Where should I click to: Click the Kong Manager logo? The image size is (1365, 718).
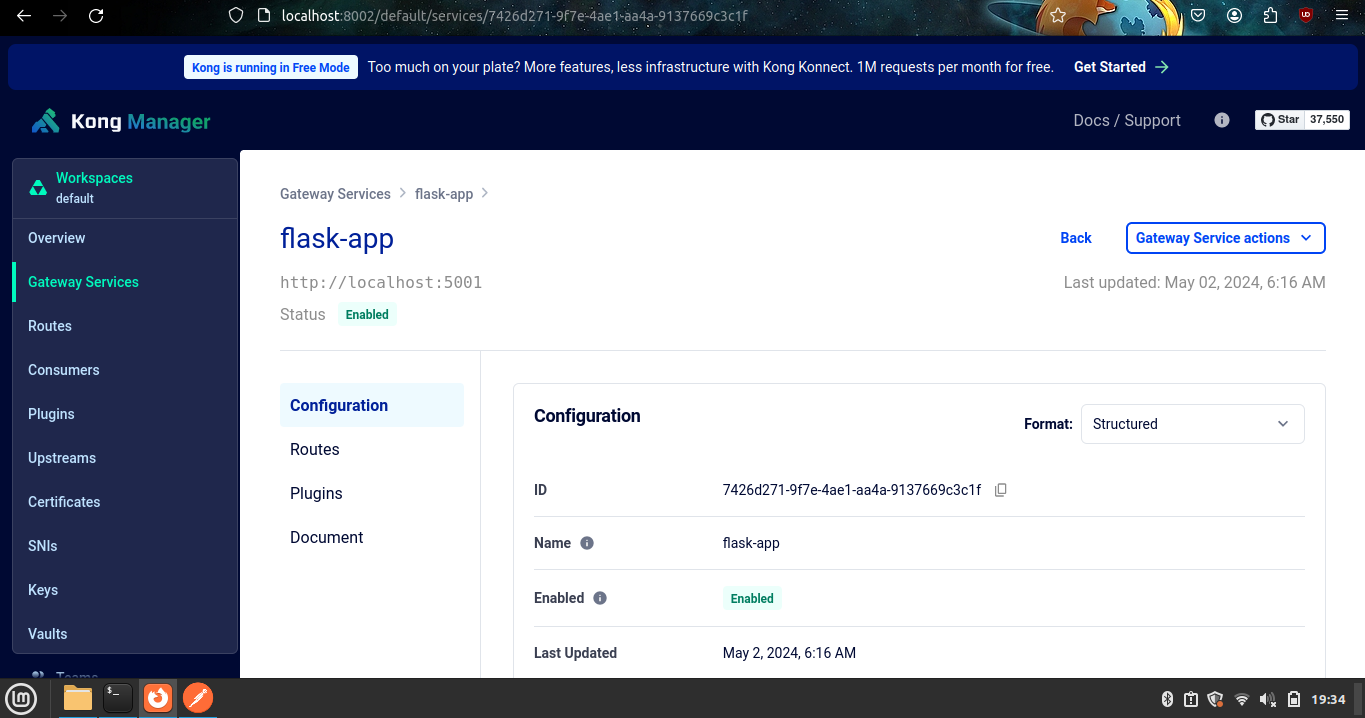120,121
